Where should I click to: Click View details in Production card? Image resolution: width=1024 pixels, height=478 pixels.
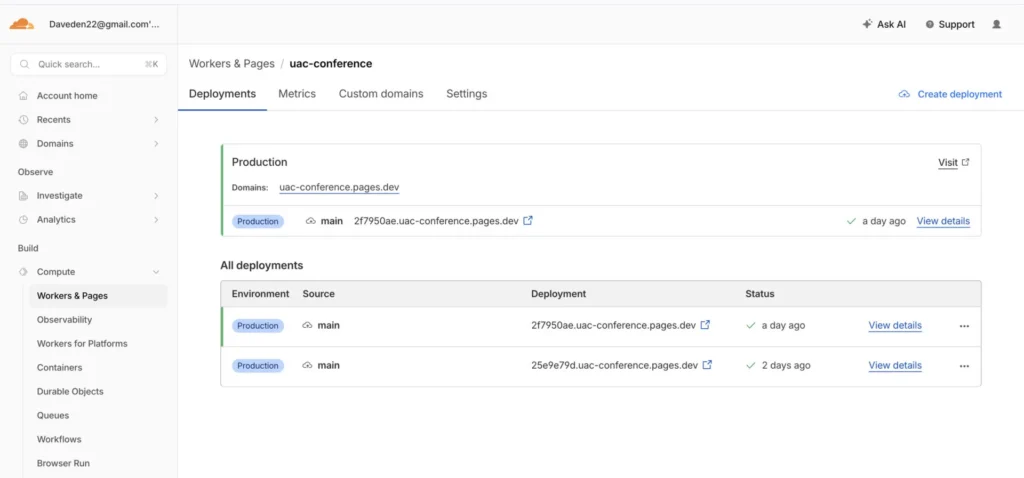(943, 221)
